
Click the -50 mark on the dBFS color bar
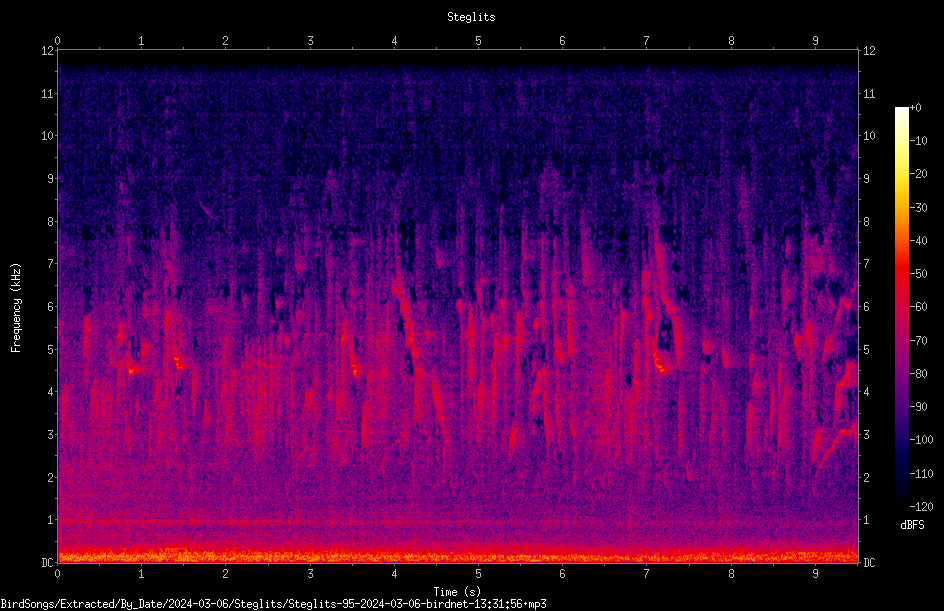918,273
